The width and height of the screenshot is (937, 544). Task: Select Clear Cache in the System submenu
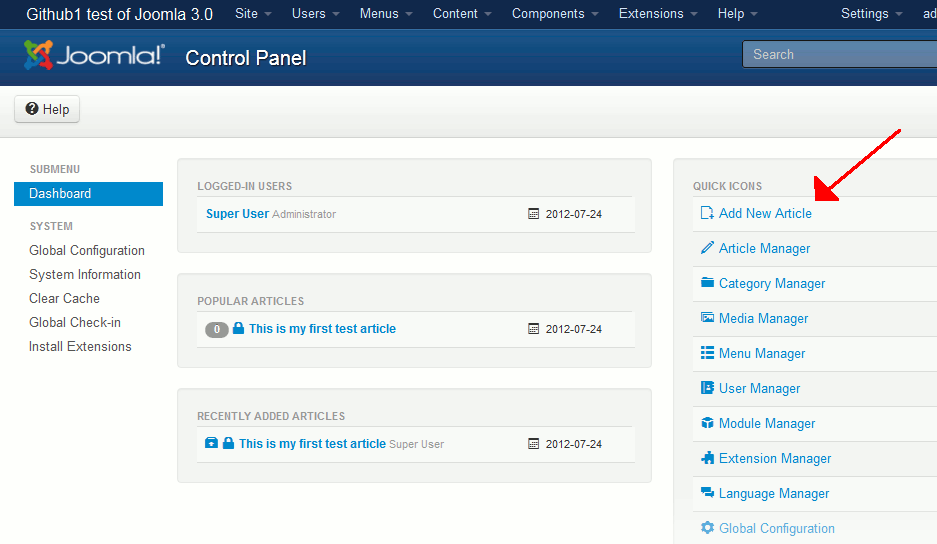(x=64, y=299)
